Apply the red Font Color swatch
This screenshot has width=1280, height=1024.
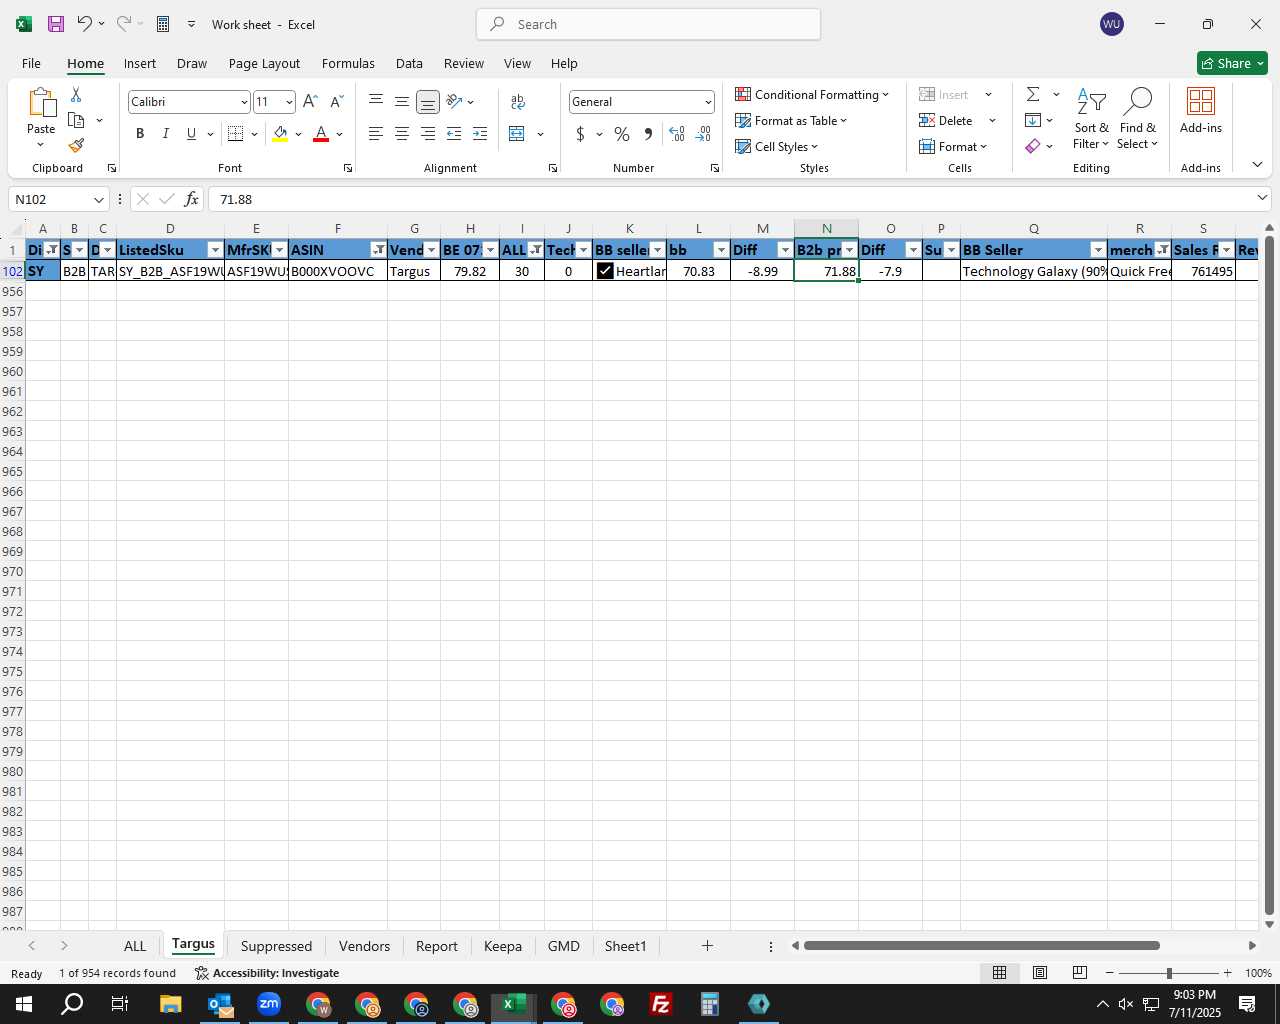[x=321, y=134]
